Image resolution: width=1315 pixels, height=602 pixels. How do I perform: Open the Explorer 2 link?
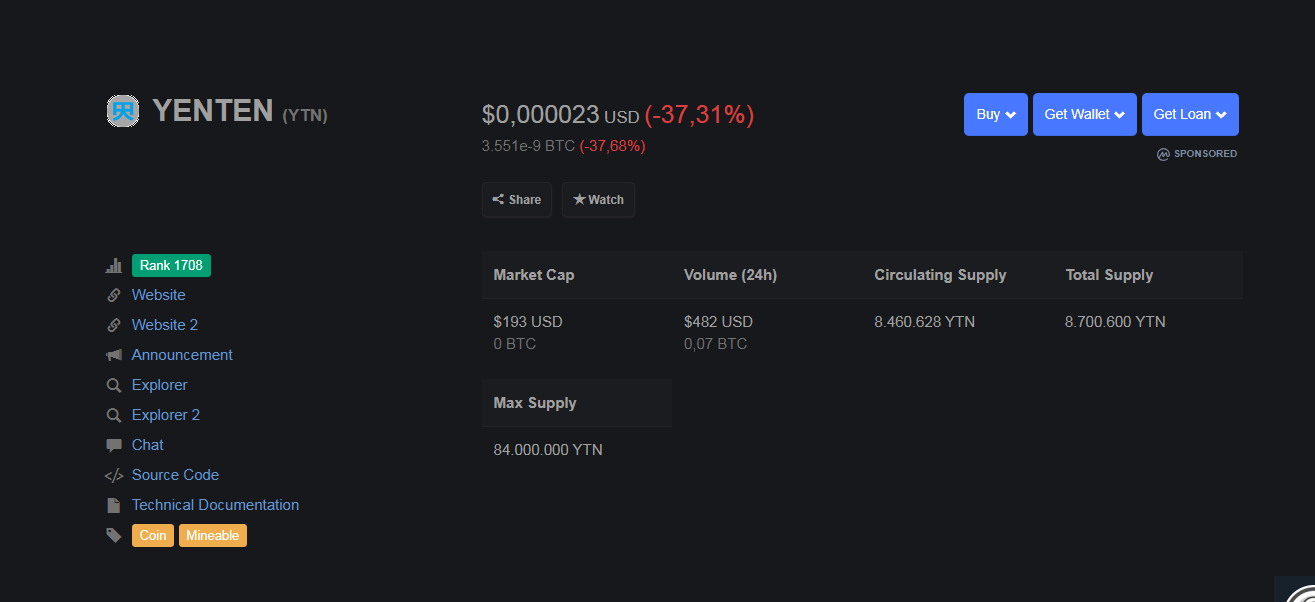166,415
